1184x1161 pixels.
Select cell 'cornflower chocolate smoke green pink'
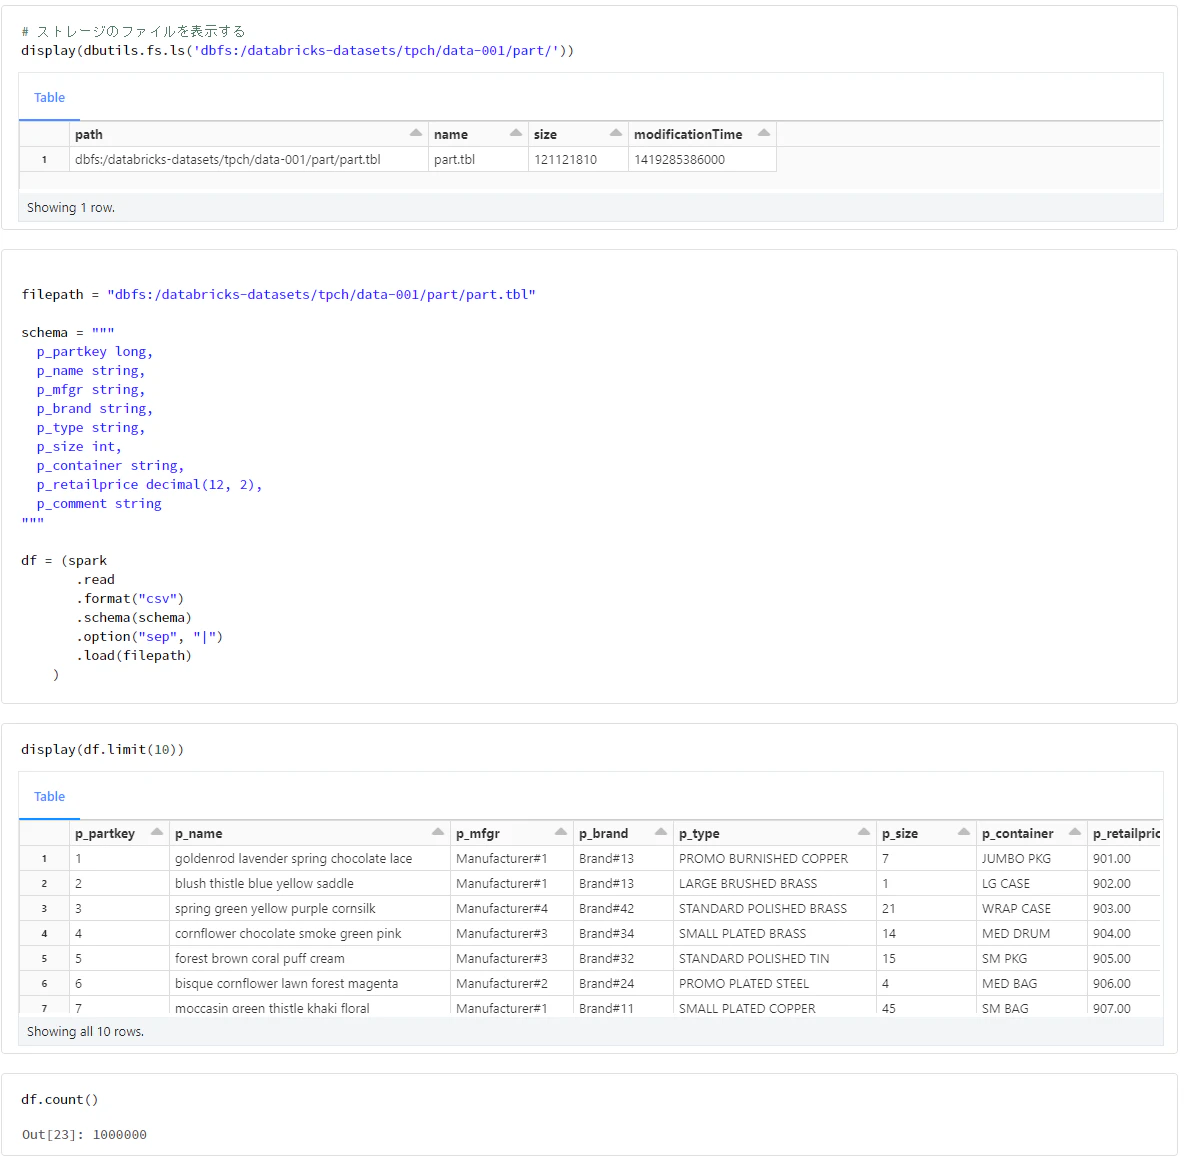click(x=310, y=933)
